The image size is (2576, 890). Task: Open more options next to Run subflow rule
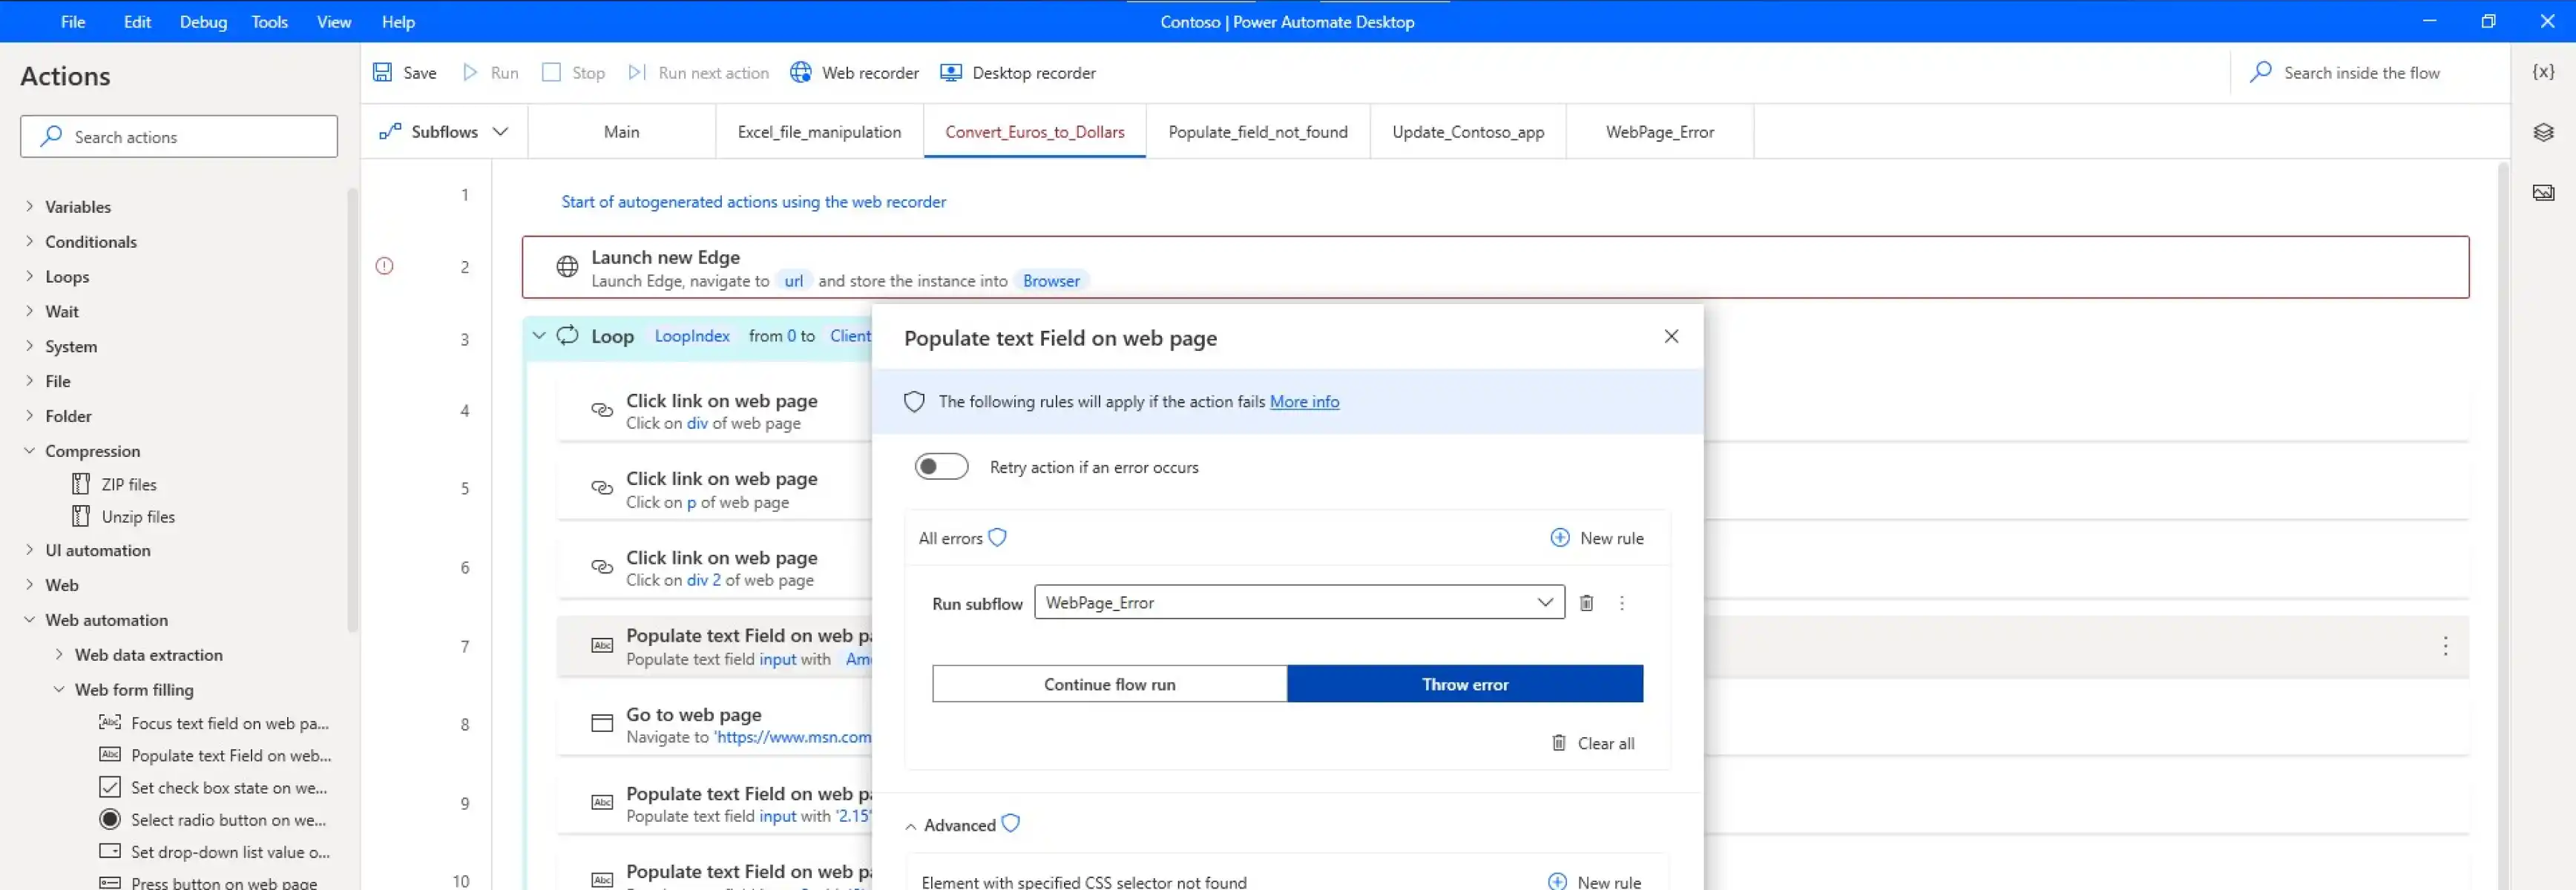[x=1622, y=603]
